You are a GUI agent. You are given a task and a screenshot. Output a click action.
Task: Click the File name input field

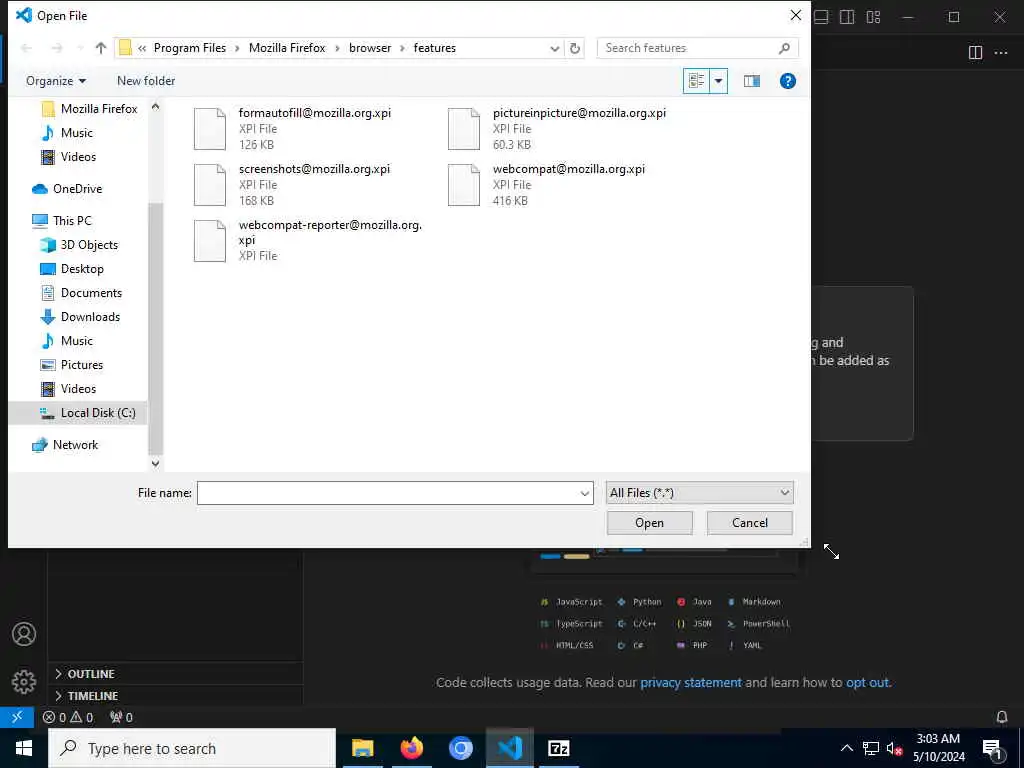coord(387,493)
